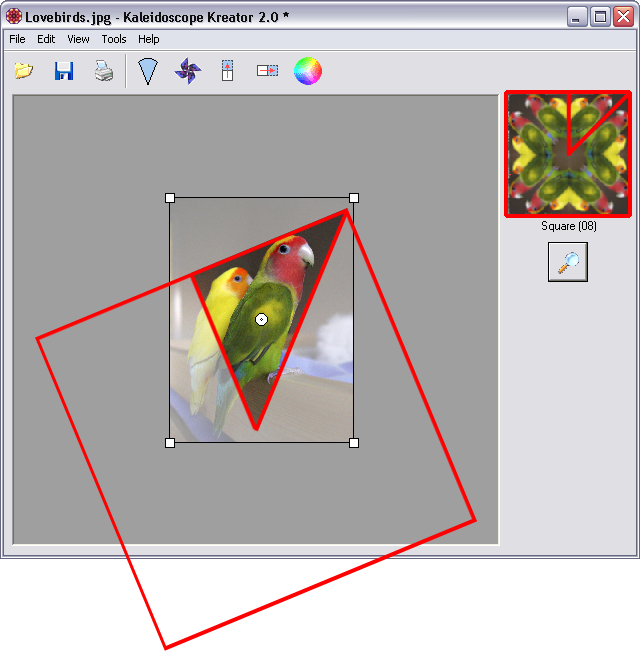Image resolution: width=640 pixels, height=652 pixels.
Task: Click the magnifying glass preview button
Action: tap(568, 262)
